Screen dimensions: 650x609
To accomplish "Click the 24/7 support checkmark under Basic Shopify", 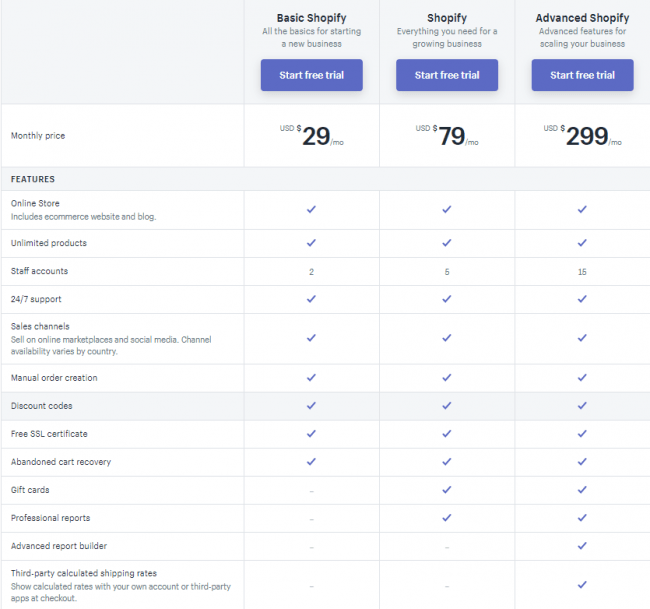I will (x=311, y=299).
